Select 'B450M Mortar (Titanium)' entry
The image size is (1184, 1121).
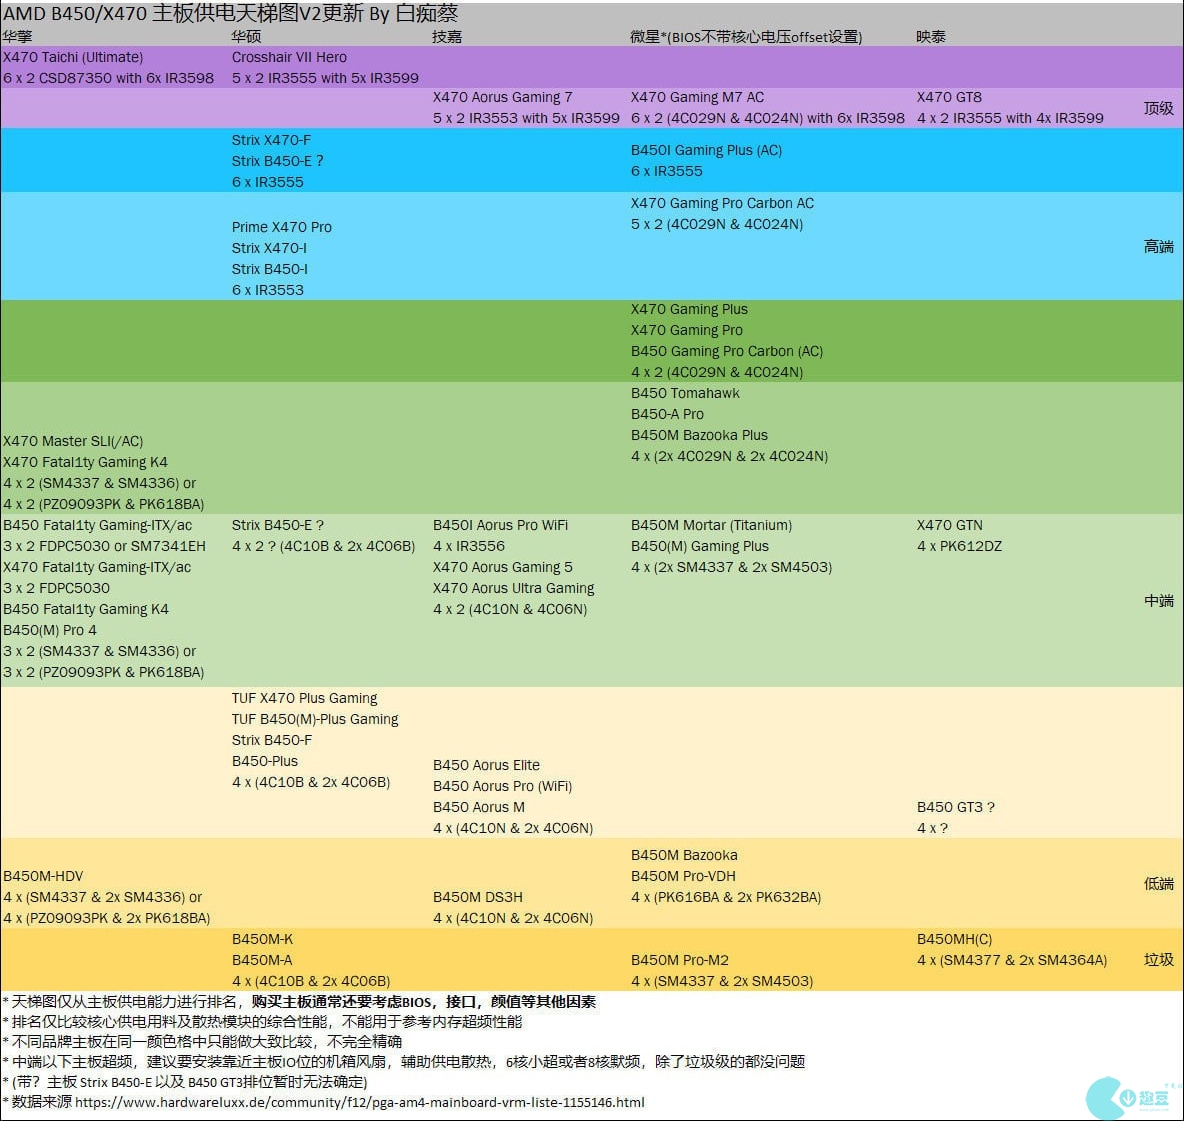tap(712, 525)
